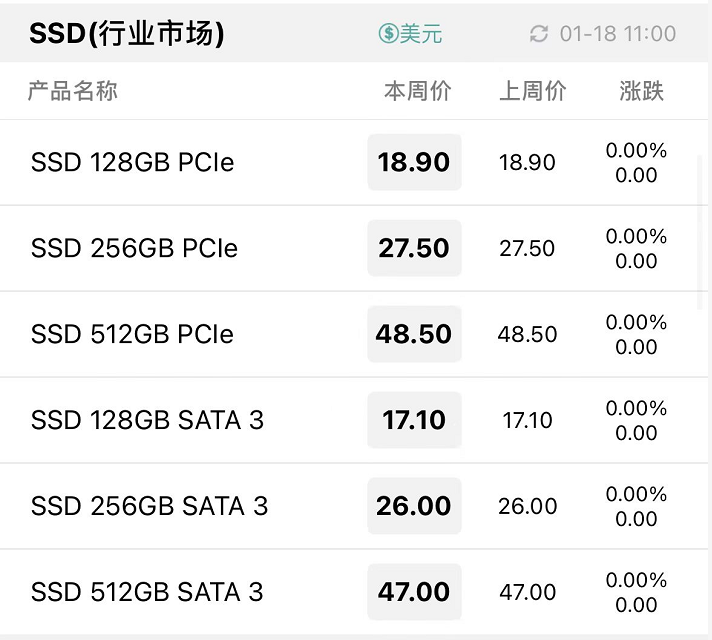
Task: Click the 产品名称 column header
Action: (73, 90)
